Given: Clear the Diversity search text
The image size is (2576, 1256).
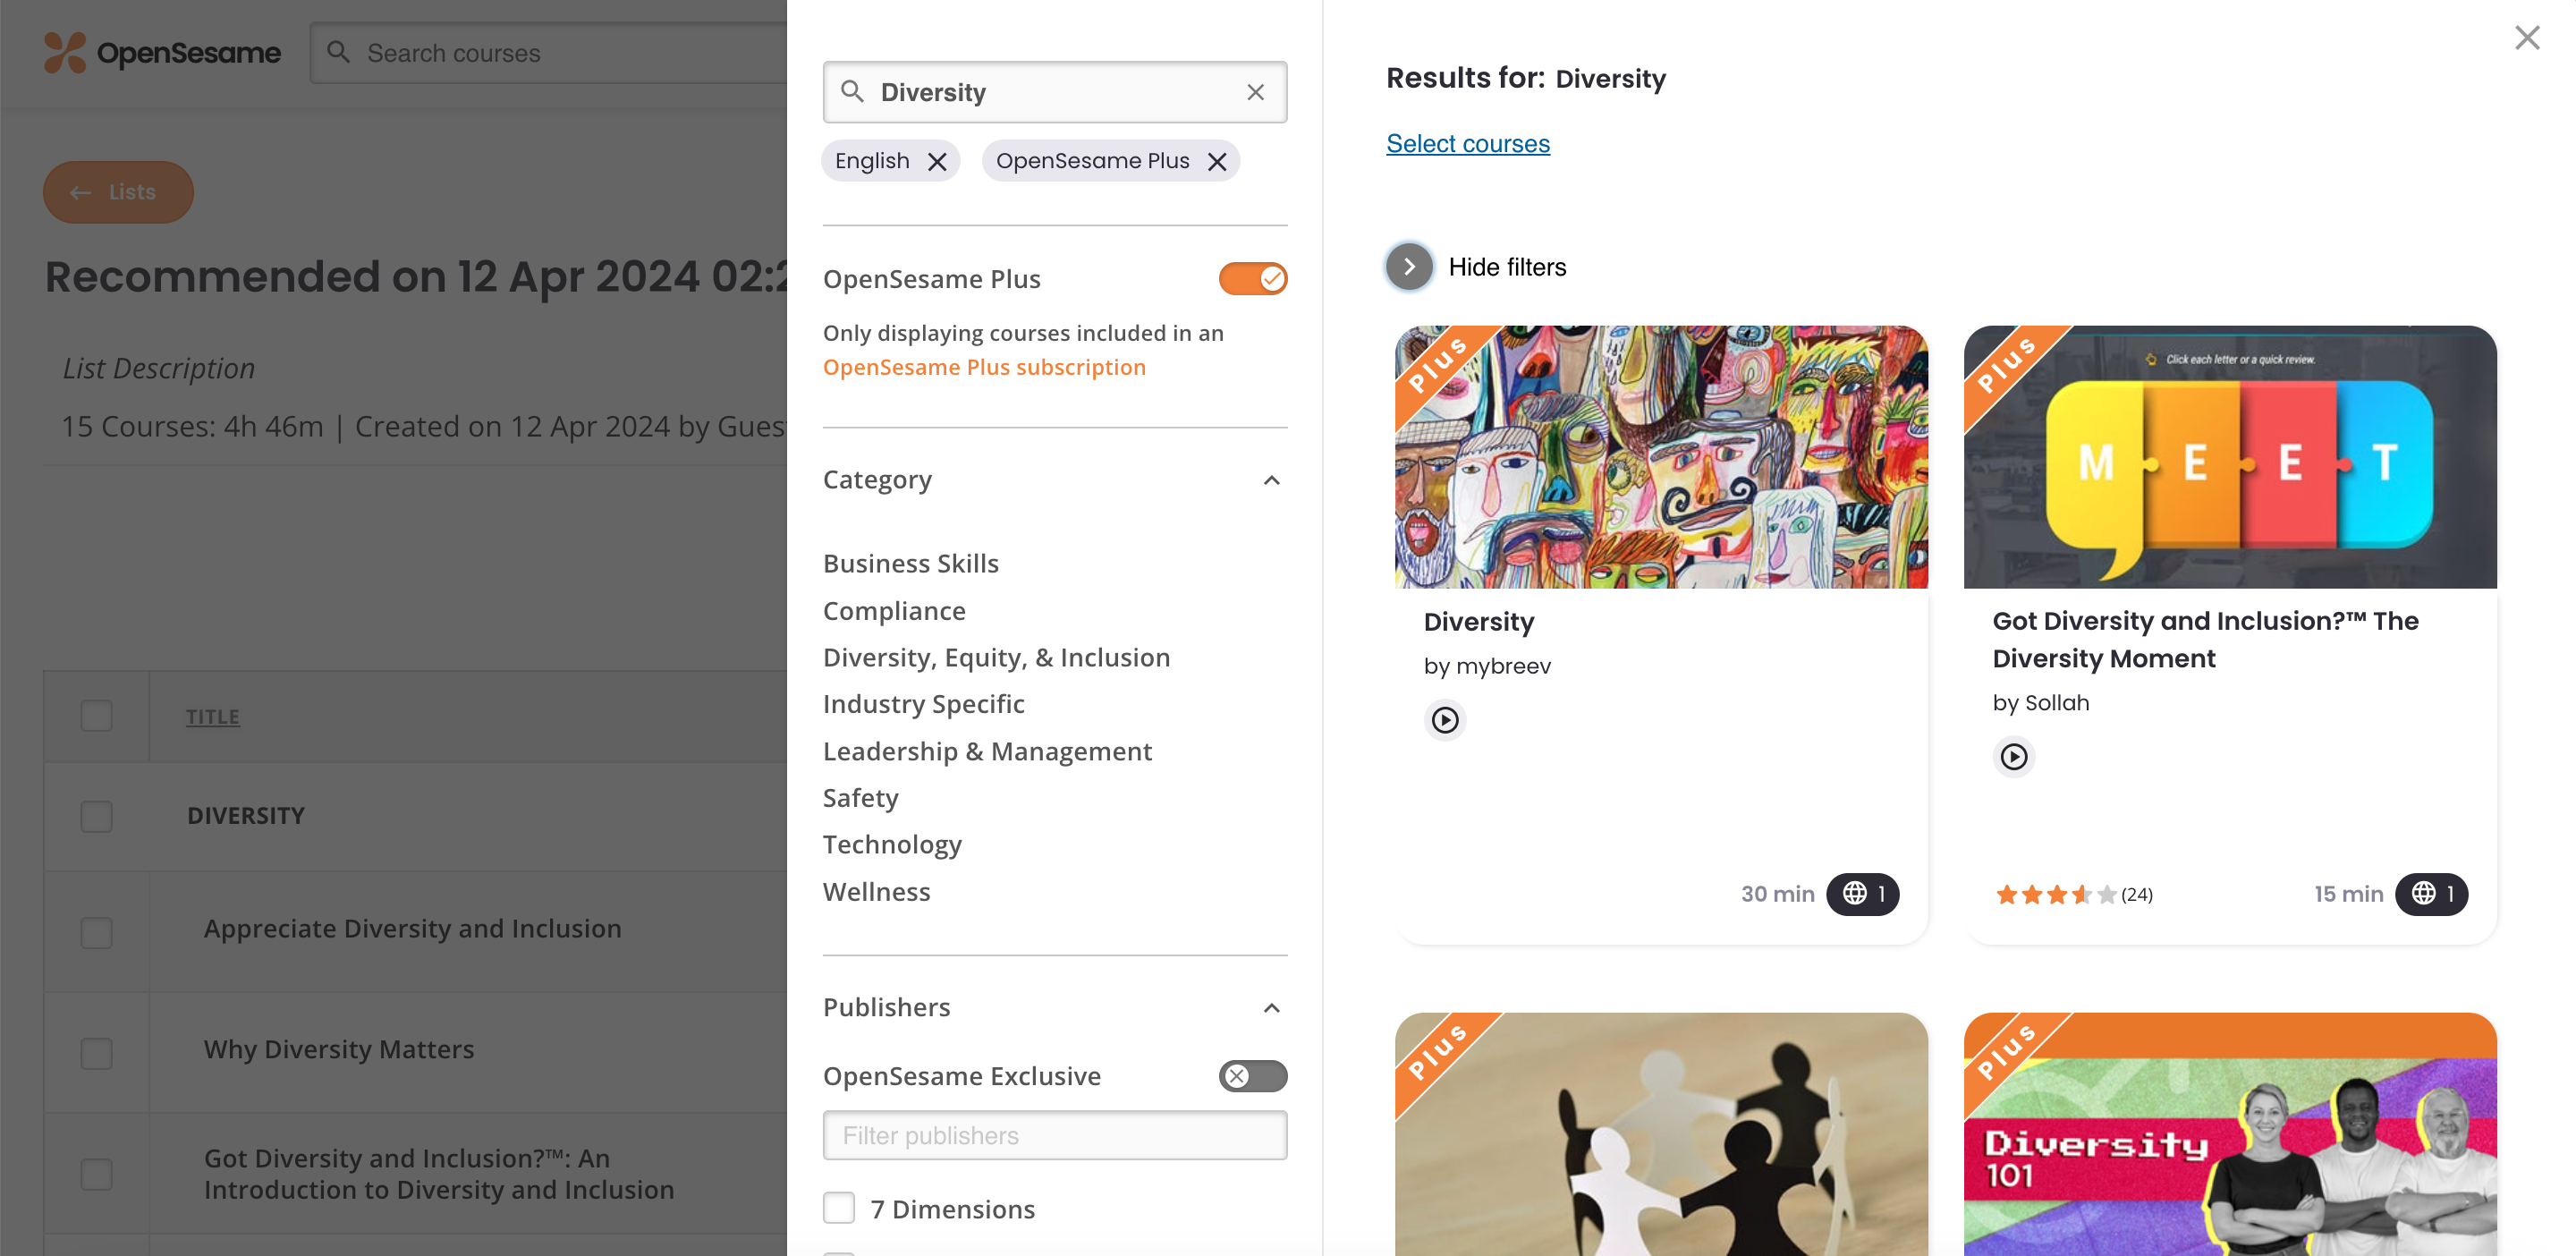Looking at the screenshot, I should point(1255,92).
